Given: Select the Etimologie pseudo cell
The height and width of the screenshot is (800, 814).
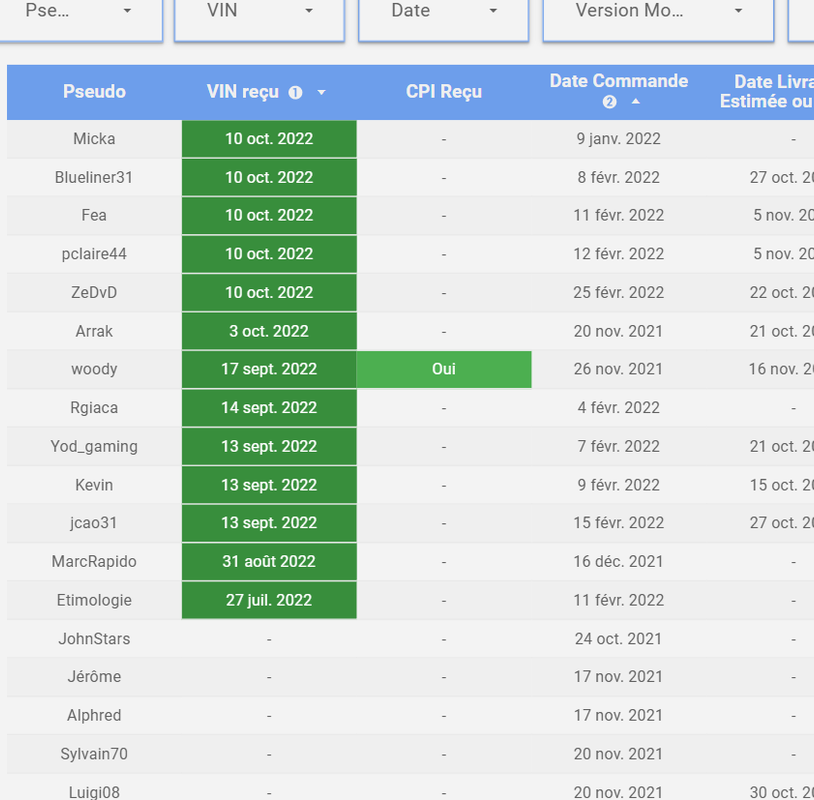Looking at the screenshot, I should click(x=94, y=600).
